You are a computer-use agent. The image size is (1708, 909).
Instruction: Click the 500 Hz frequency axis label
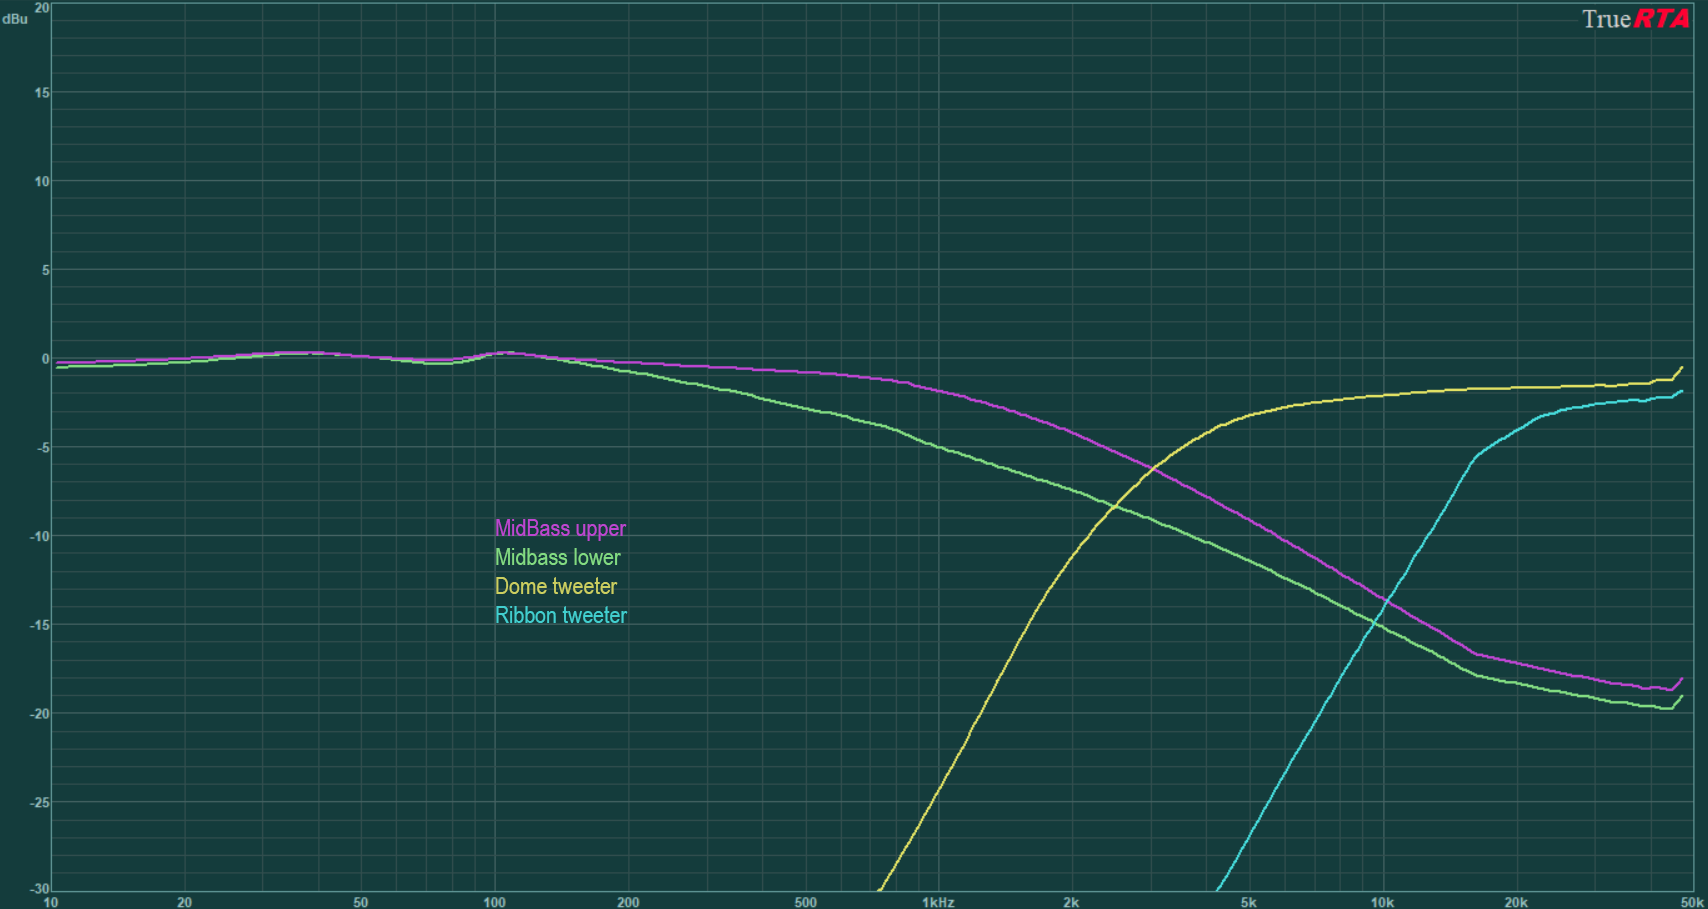pyautogui.click(x=805, y=902)
